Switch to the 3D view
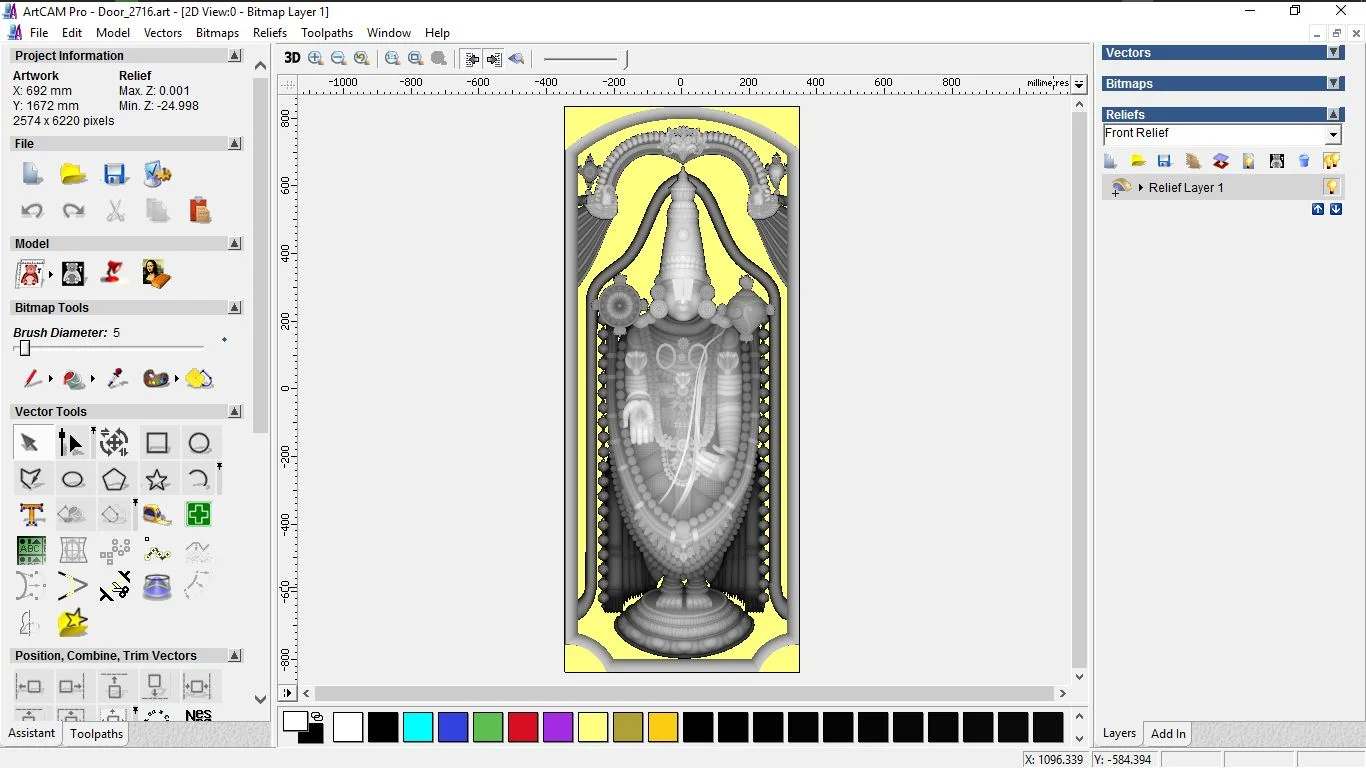The image size is (1366, 768). tap(292, 58)
